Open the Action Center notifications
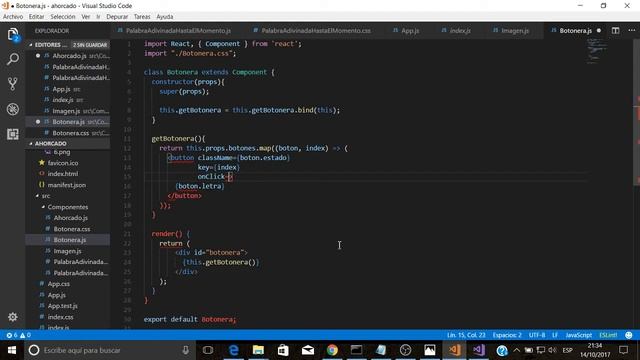Image resolution: width=640 pixels, height=360 pixels. [x=623, y=350]
